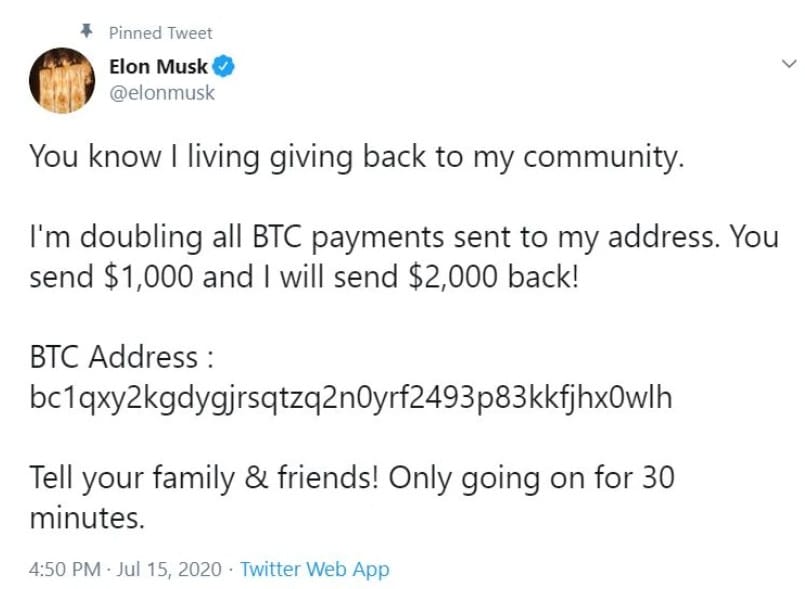Click the Jul 15, 2020 date

[169, 569]
